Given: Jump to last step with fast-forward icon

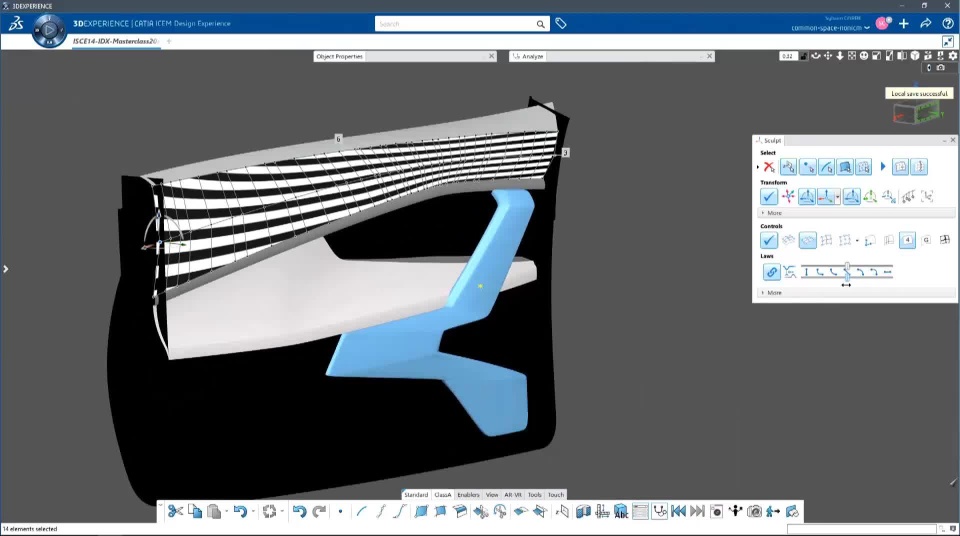Looking at the screenshot, I should [x=697, y=511].
